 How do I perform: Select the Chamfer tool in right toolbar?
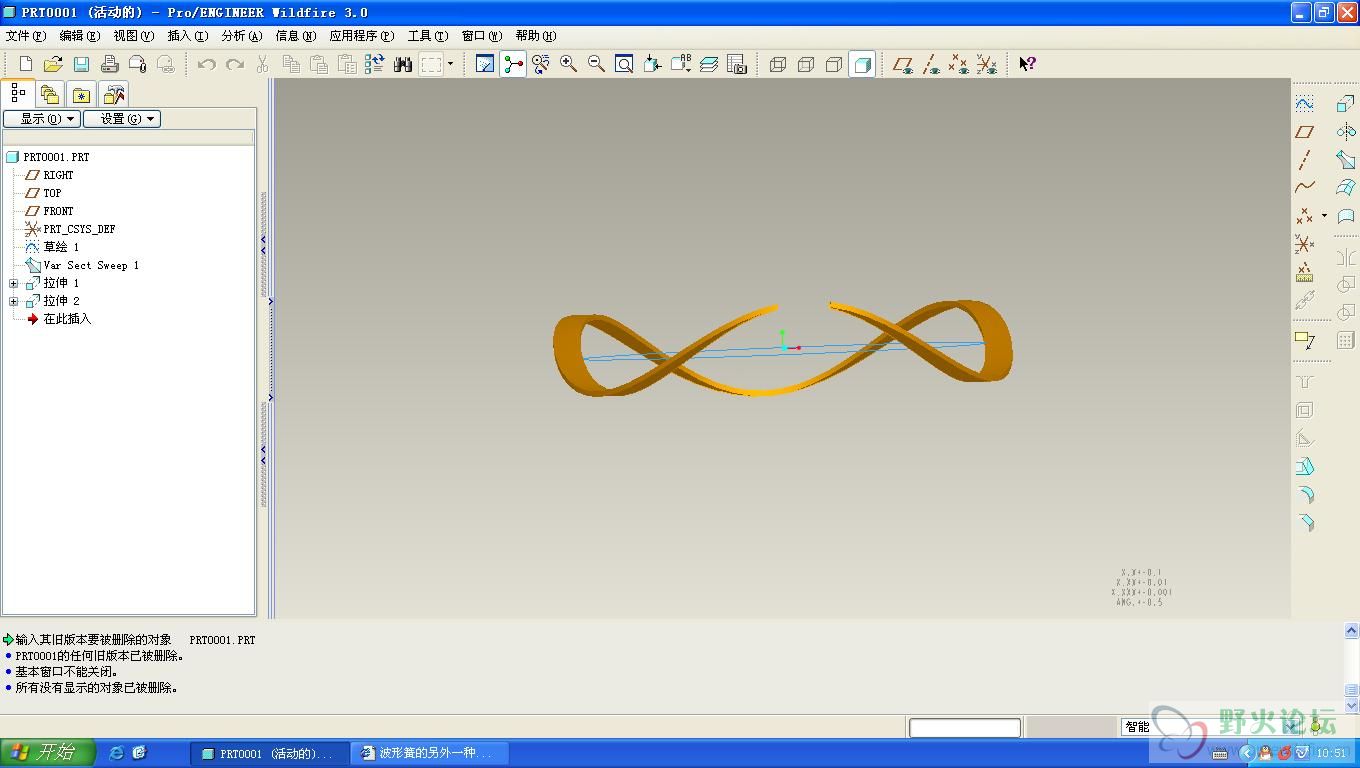tap(1305, 522)
